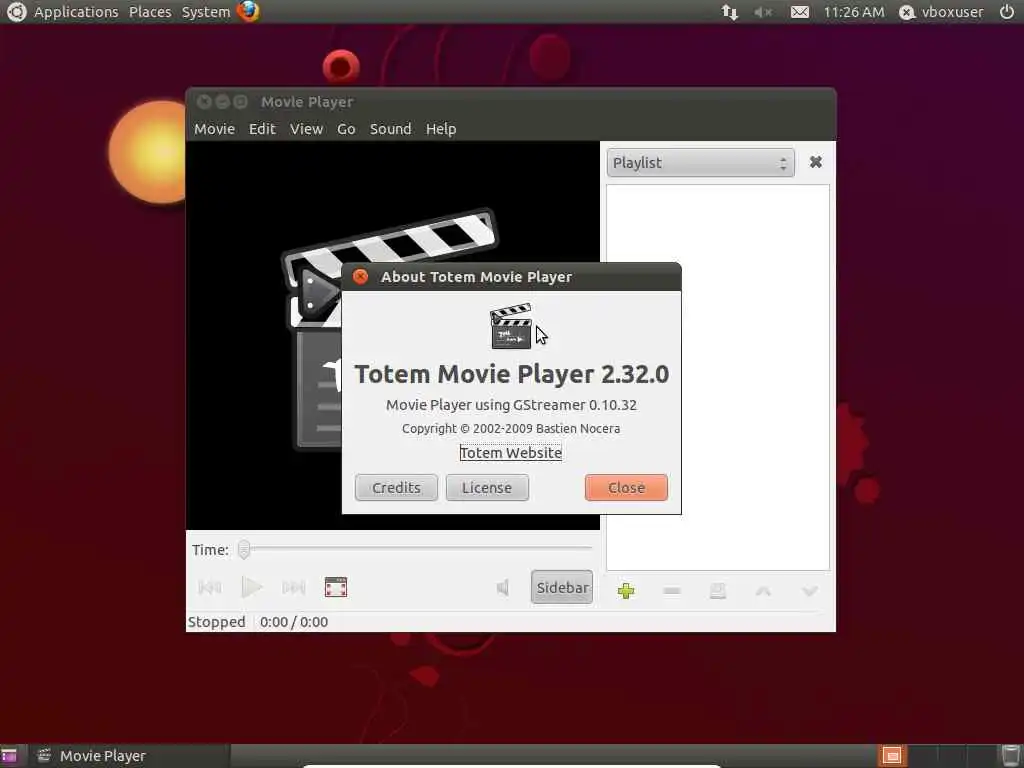Click the 11:26 AM clock
This screenshot has height=768, width=1024.
click(x=854, y=12)
